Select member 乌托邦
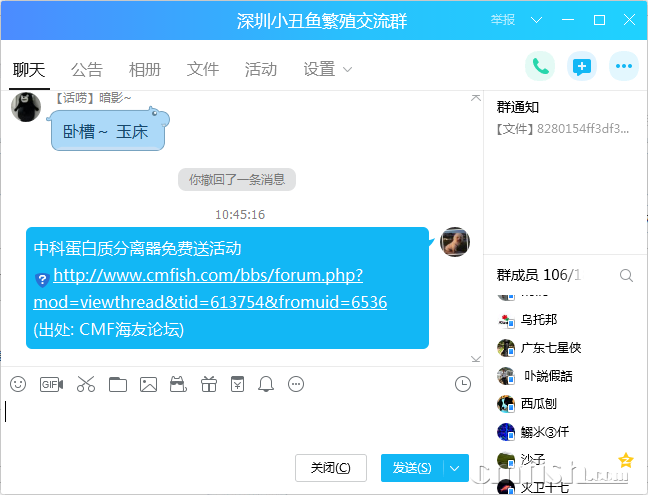The height and width of the screenshot is (495, 648). [538, 320]
